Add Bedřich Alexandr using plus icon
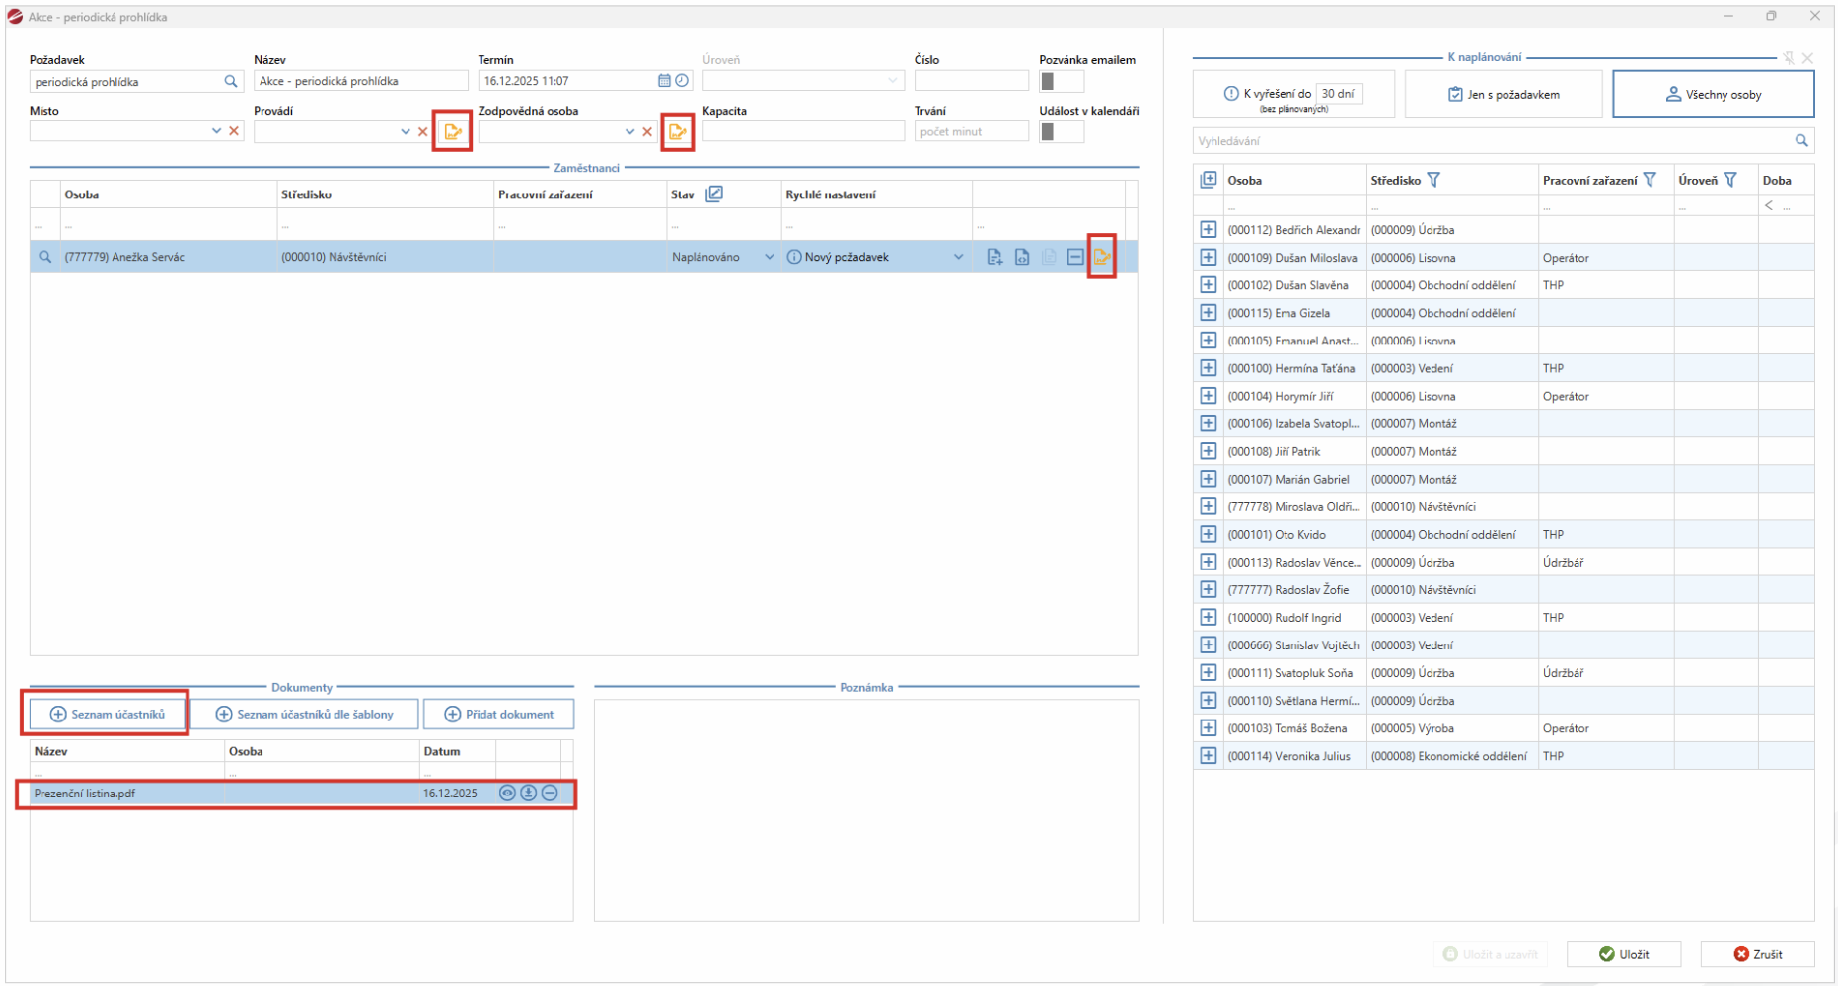 tap(1208, 230)
